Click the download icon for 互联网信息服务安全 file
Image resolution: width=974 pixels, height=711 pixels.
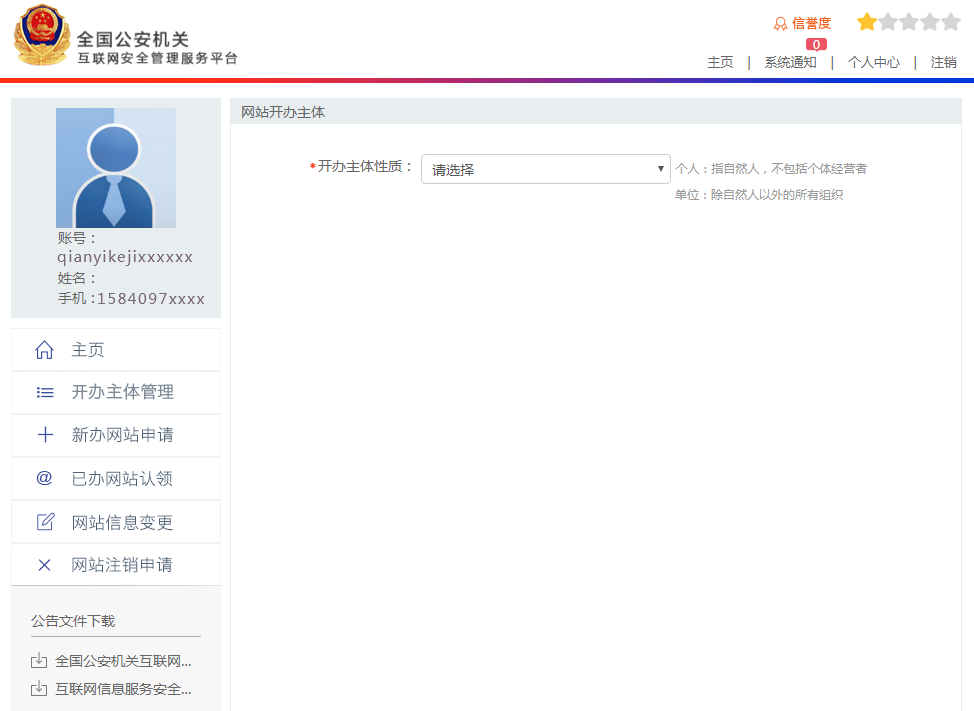point(38,688)
